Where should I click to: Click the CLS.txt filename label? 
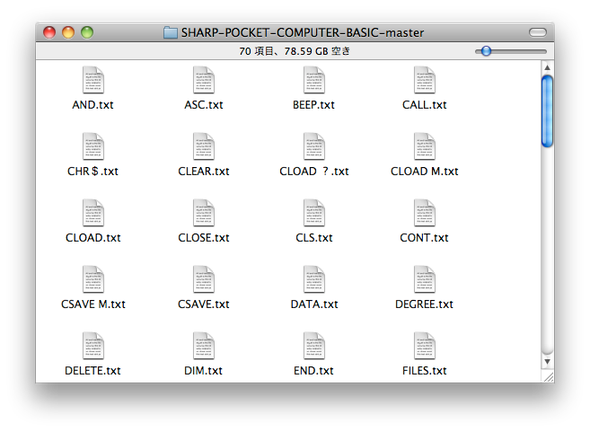pos(314,238)
